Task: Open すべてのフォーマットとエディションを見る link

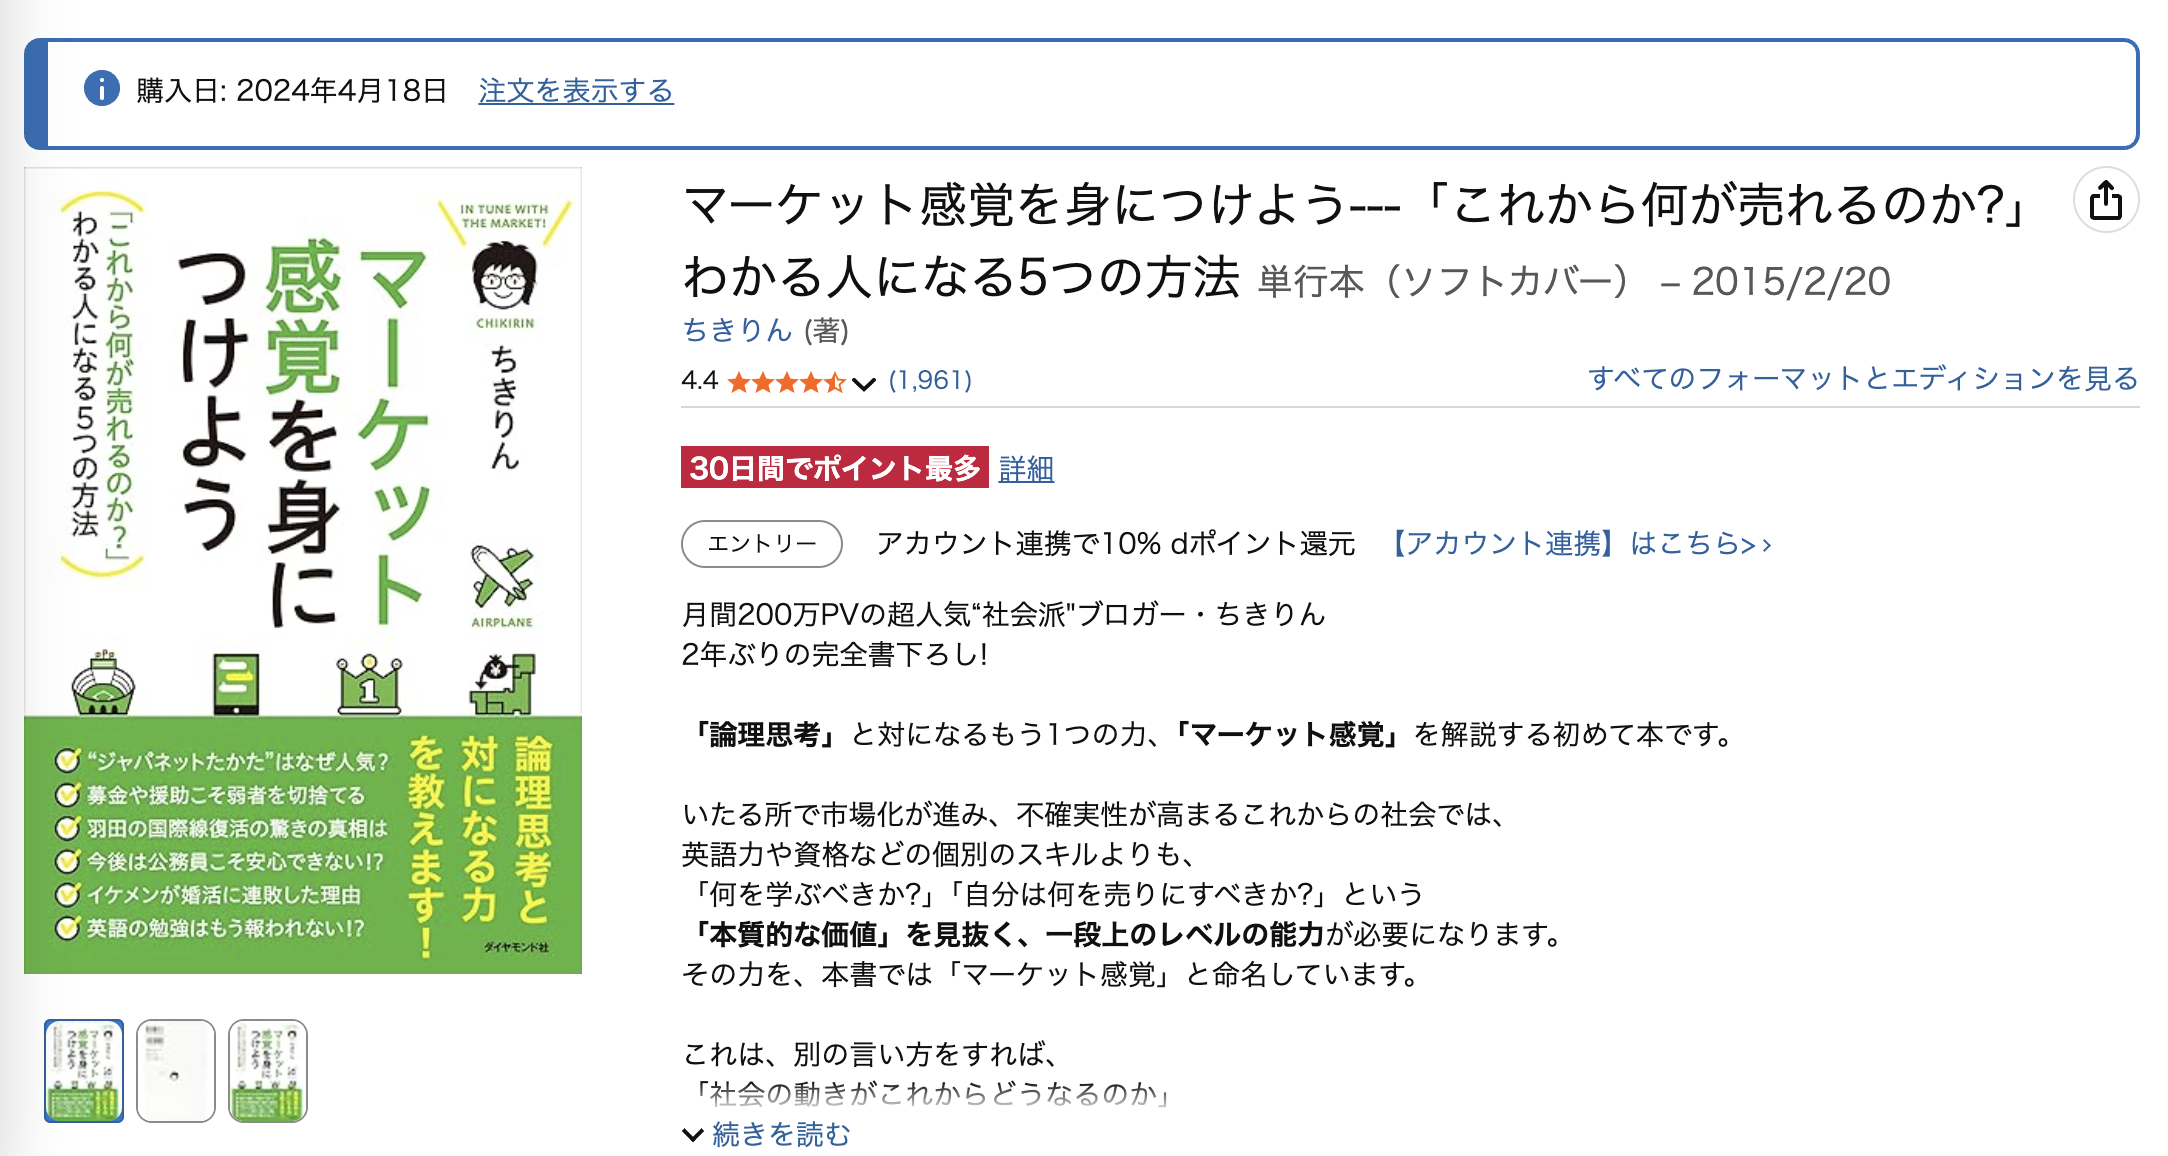Action: pyautogui.click(x=1863, y=378)
